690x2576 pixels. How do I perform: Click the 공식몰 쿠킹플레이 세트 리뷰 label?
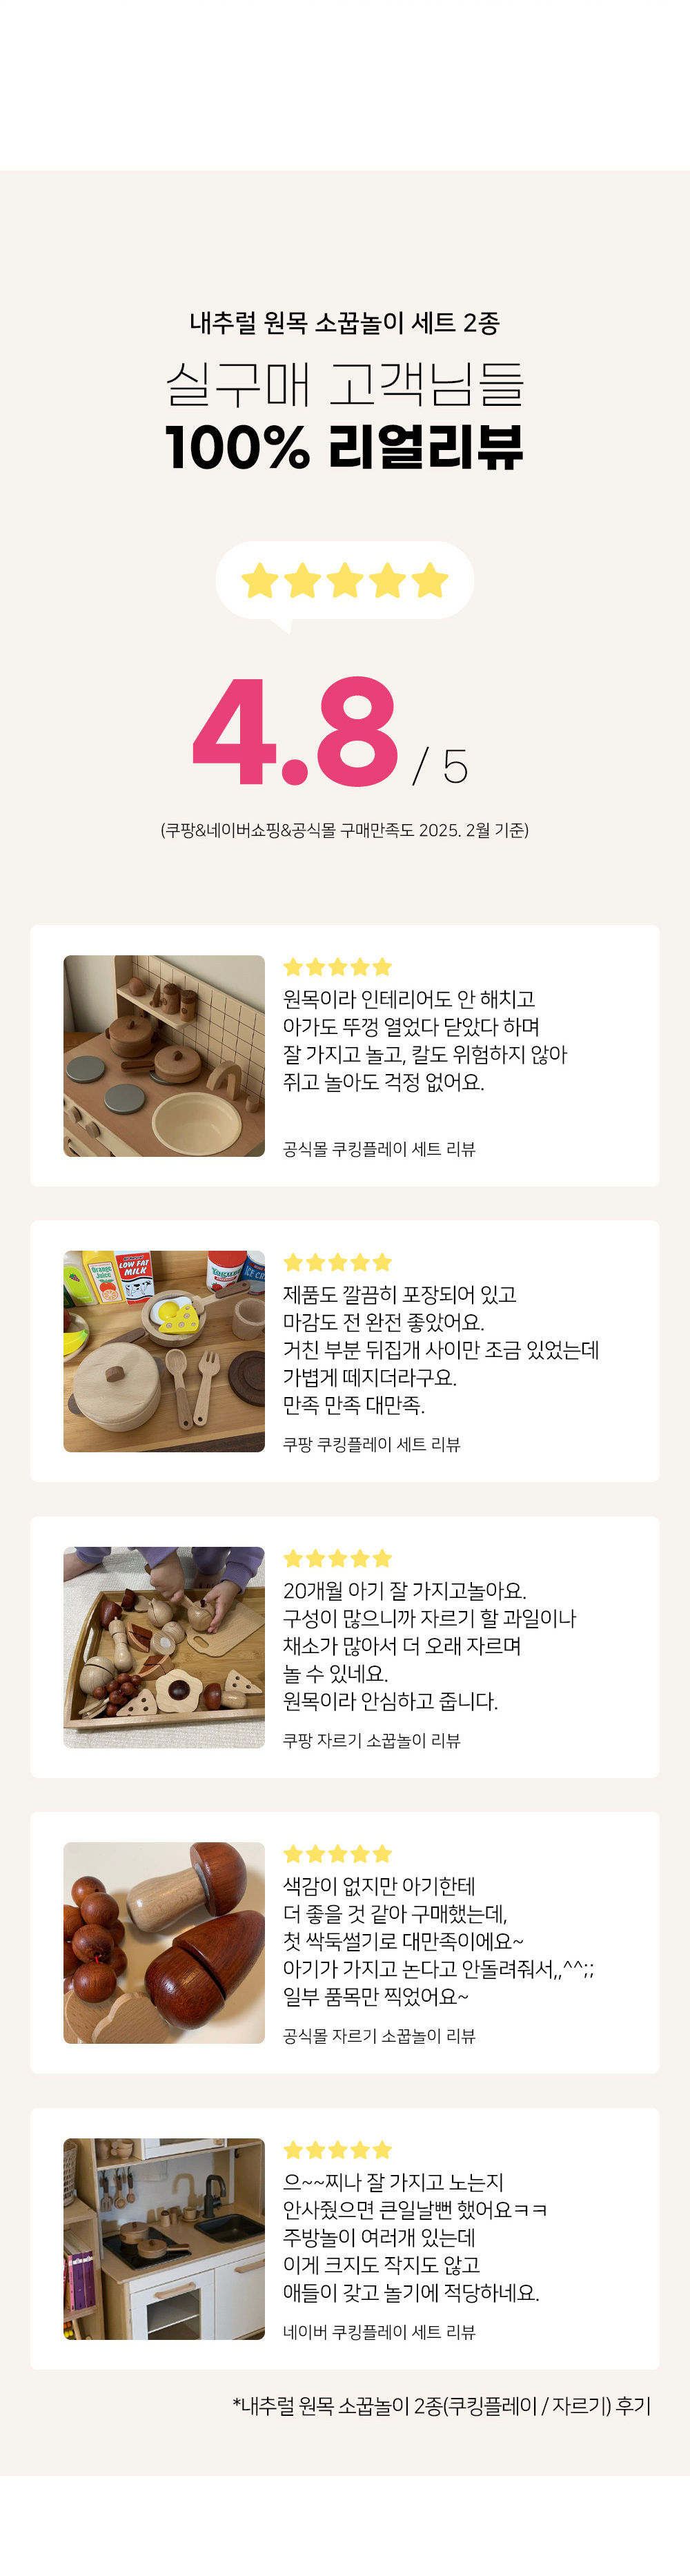coord(379,1149)
